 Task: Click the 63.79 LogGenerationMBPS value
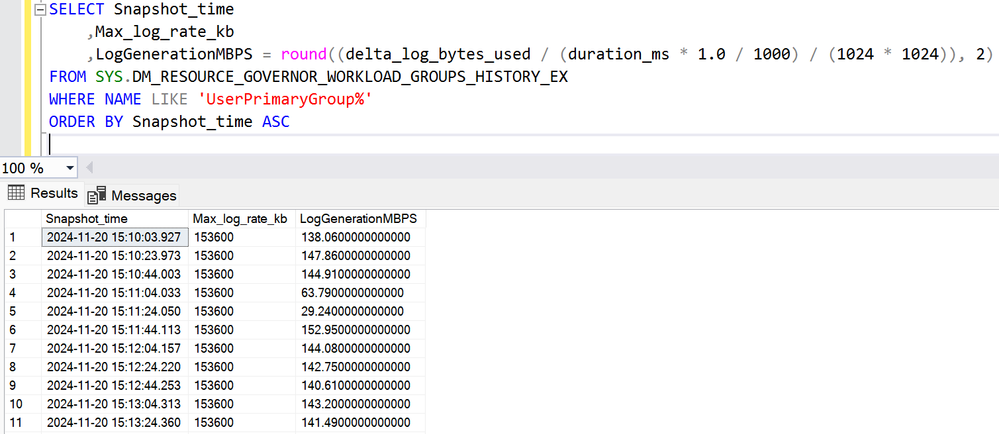(x=360, y=293)
